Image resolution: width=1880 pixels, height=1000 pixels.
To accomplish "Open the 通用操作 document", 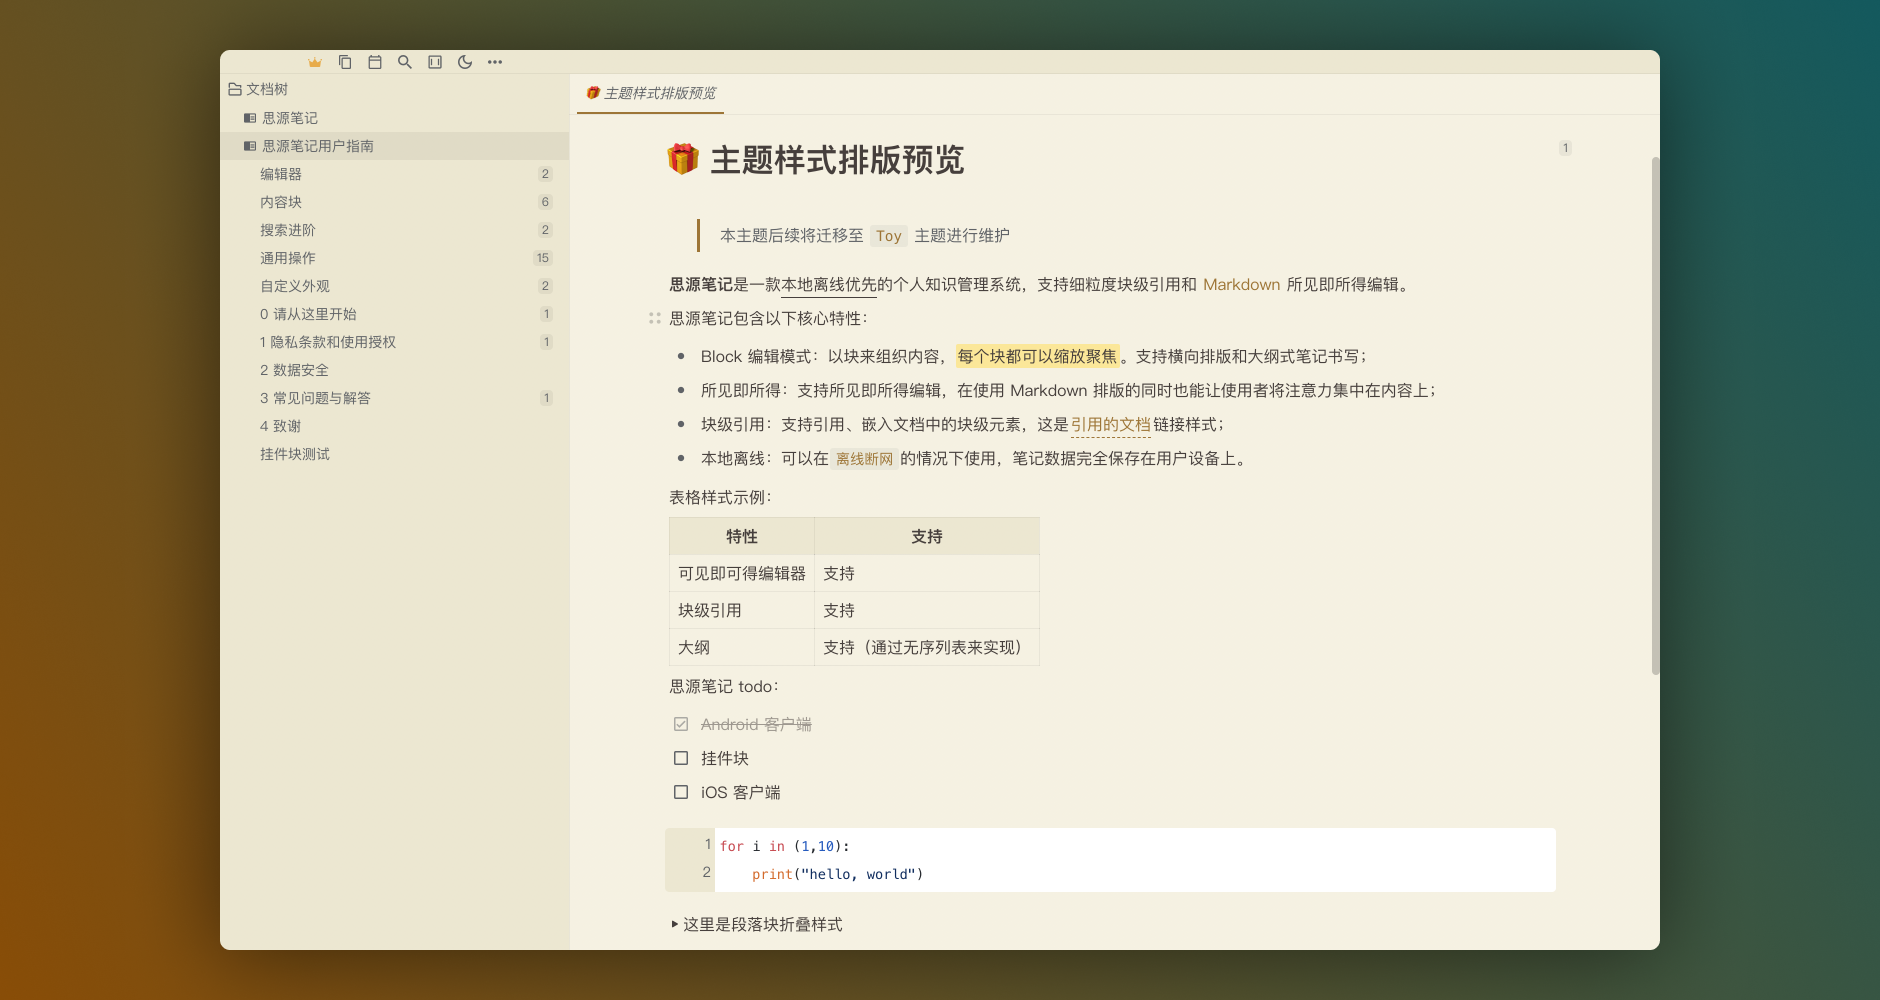I will (394, 258).
